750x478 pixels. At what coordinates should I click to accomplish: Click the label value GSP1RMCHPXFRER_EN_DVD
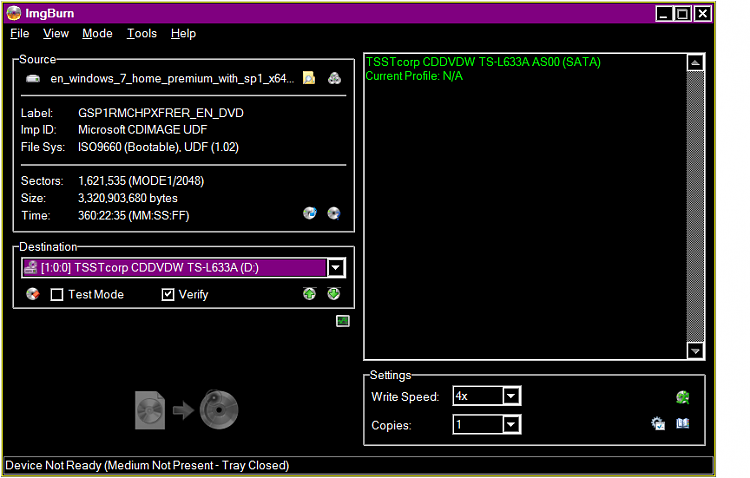(161, 113)
